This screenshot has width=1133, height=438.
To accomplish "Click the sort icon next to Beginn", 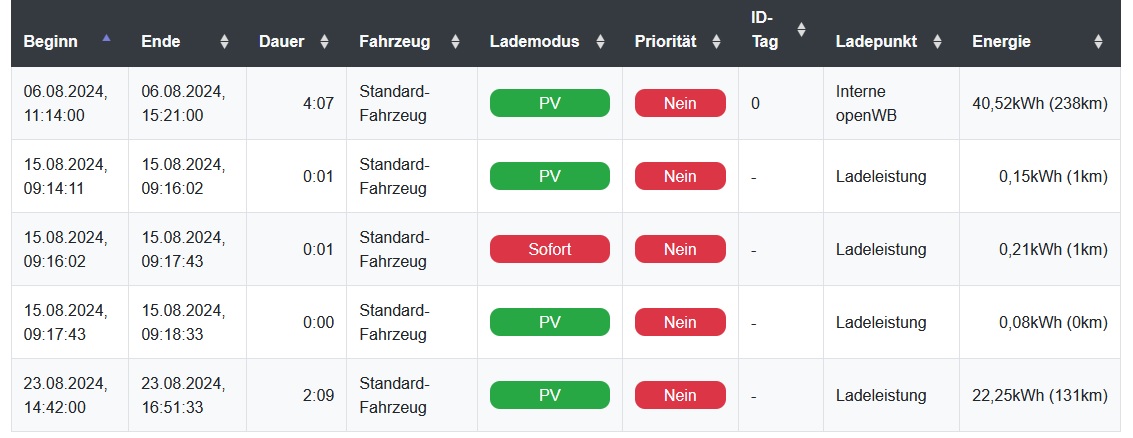I will [106, 39].
